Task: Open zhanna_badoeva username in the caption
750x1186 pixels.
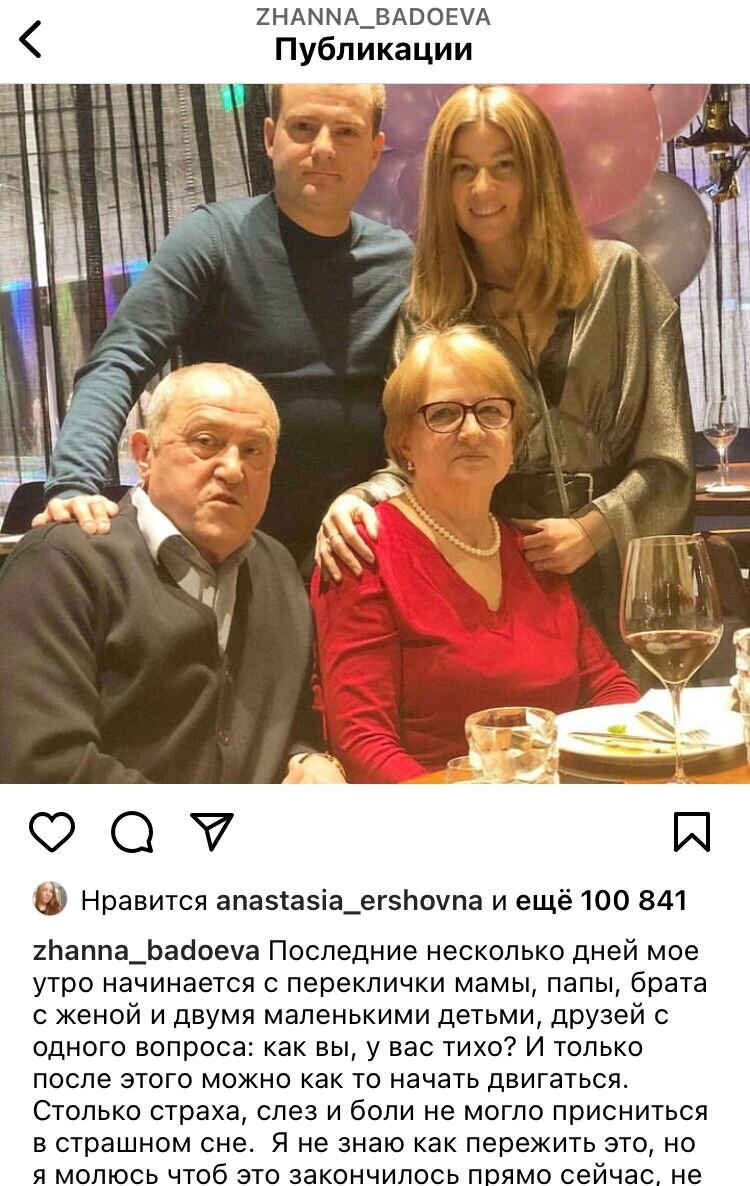Action: coord(147,951)
